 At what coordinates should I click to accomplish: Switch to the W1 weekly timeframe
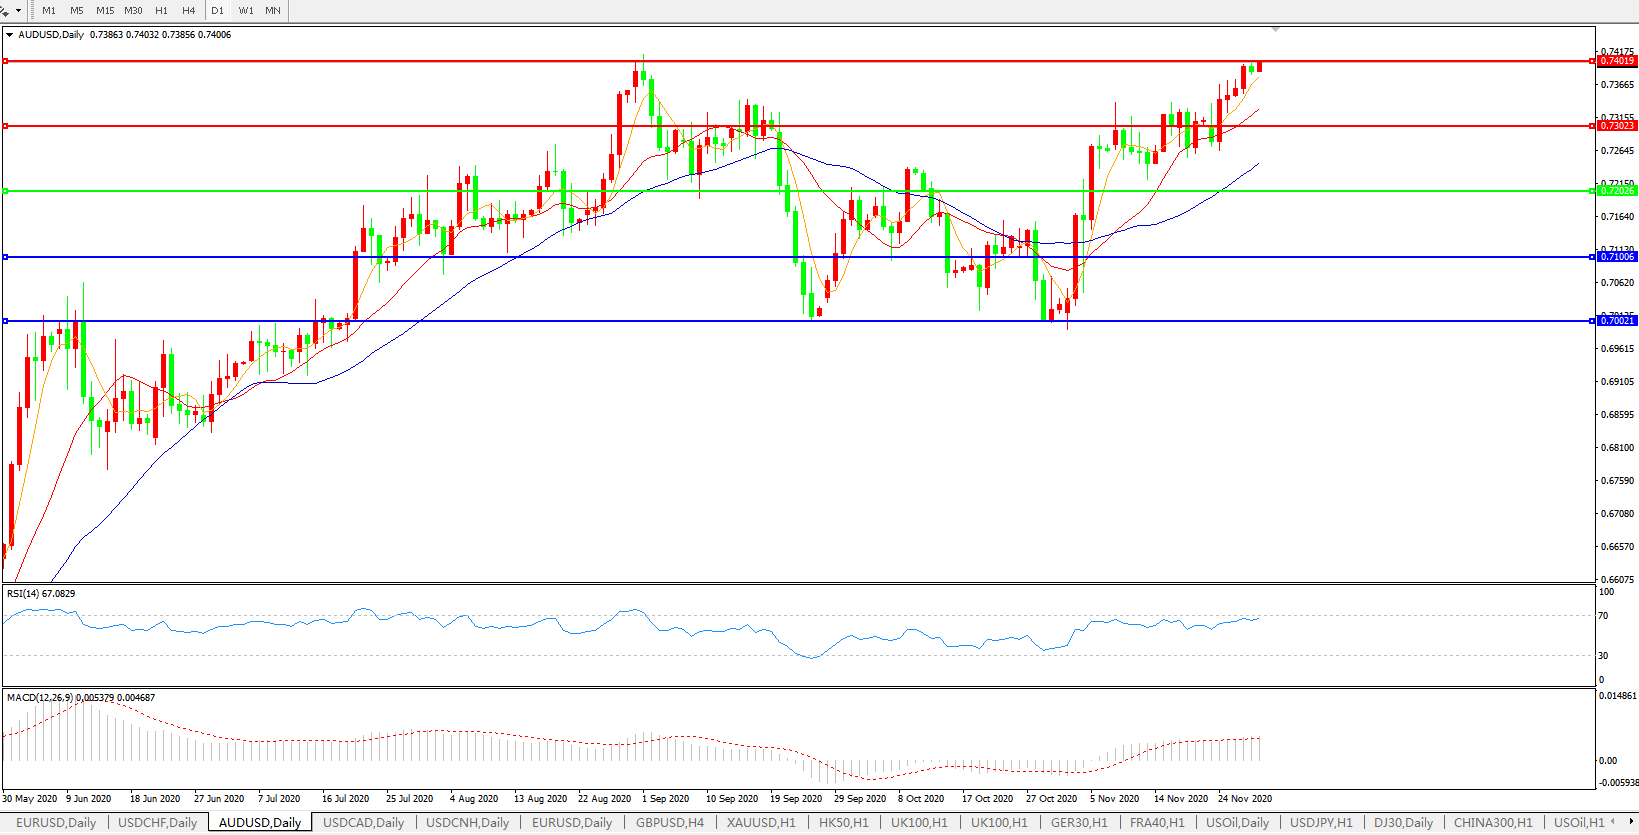[x=246, y=11]
